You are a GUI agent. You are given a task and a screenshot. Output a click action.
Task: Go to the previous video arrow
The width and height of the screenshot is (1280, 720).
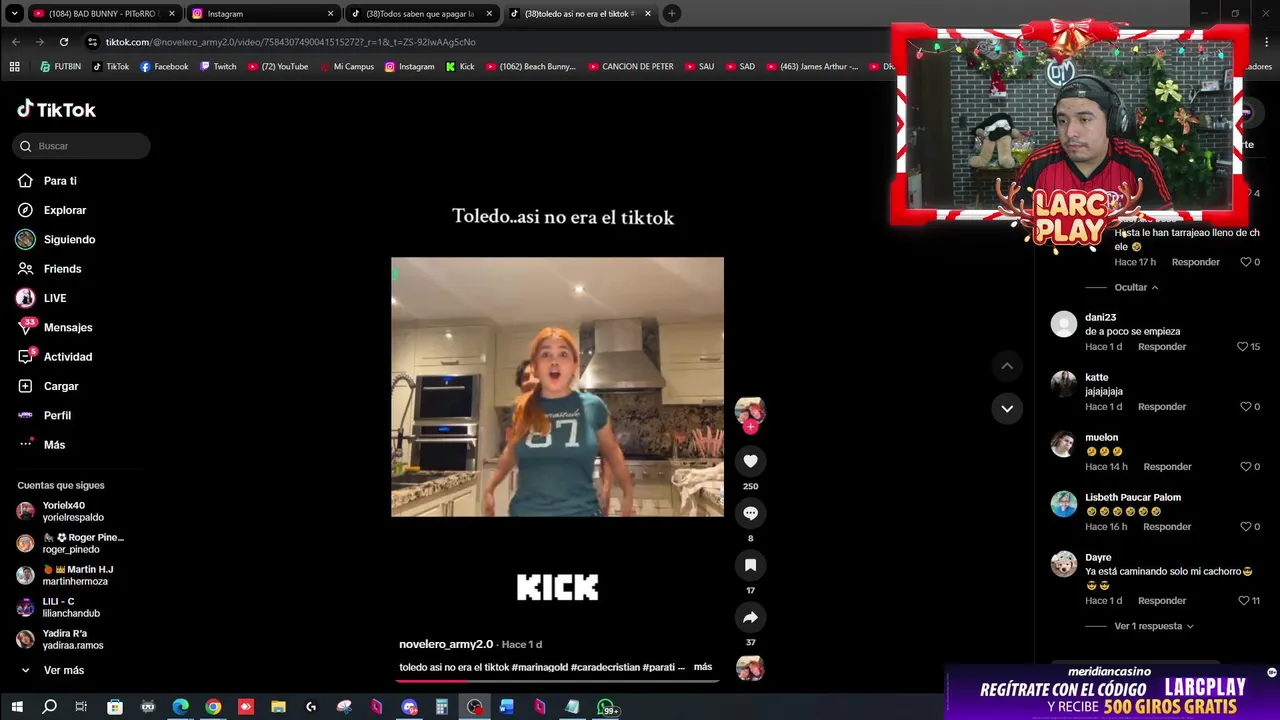click(1007, 366)
